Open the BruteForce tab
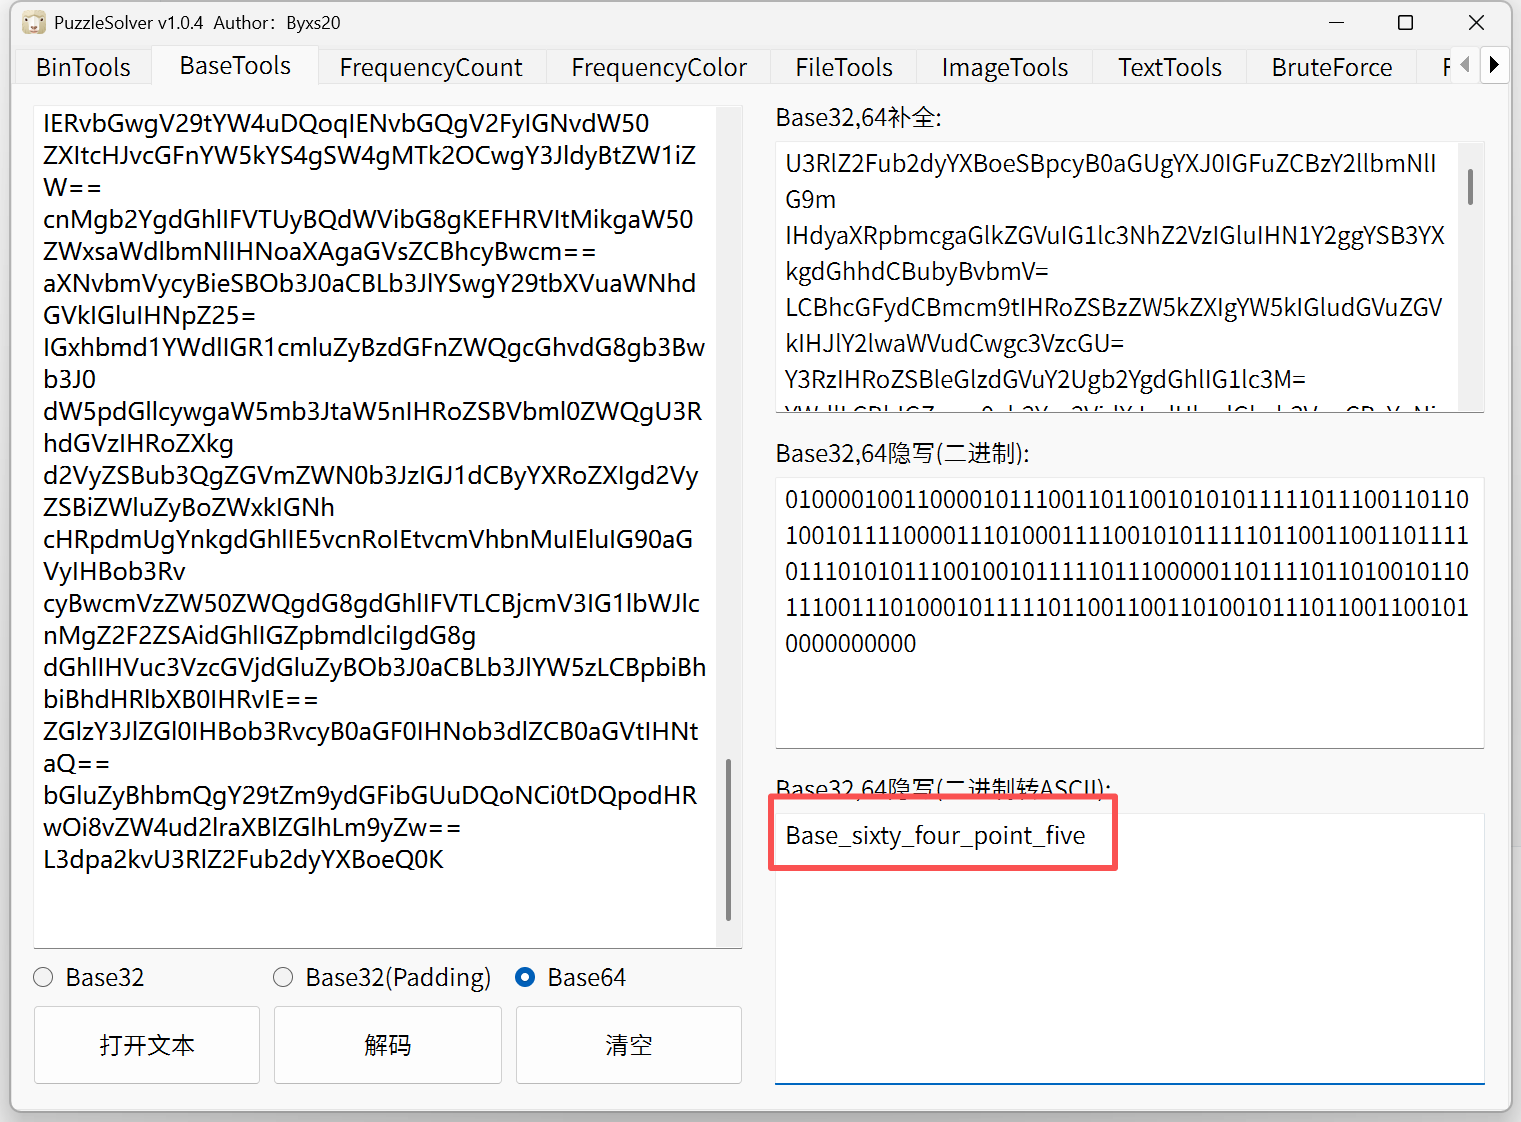This screenshot has width=1521, height=1122. [x=1331, y=67]
